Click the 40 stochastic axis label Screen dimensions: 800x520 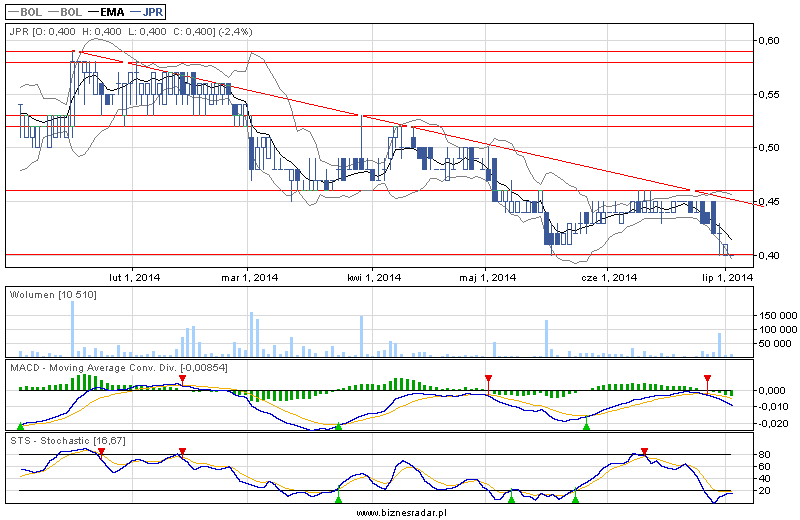tap(764, 479)
